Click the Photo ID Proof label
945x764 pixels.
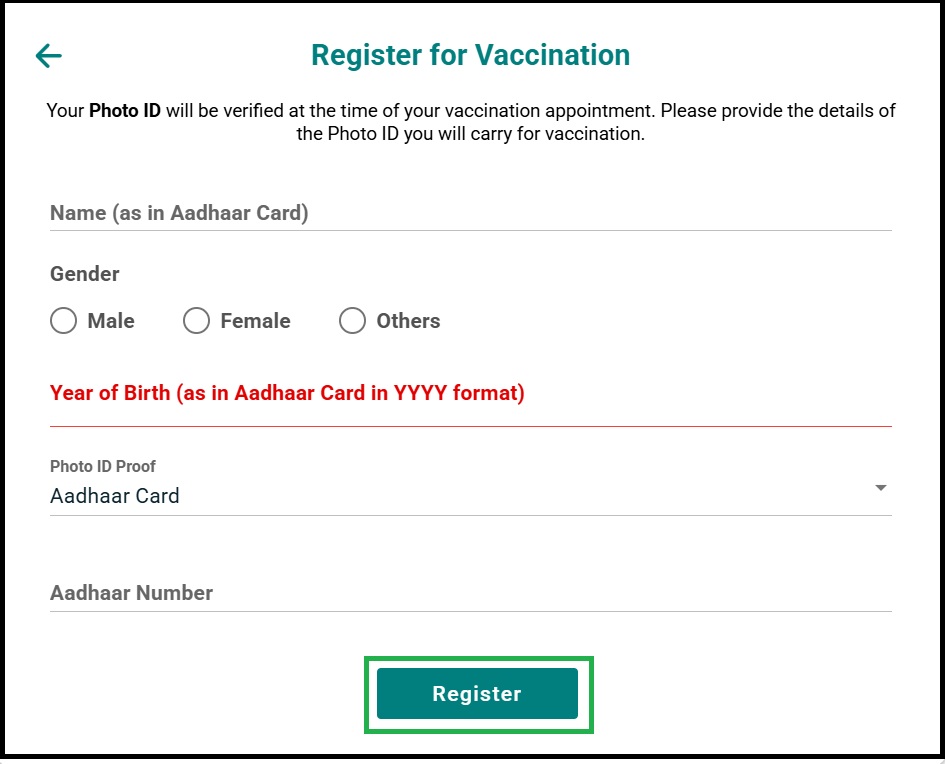click(x=103, y=466)
